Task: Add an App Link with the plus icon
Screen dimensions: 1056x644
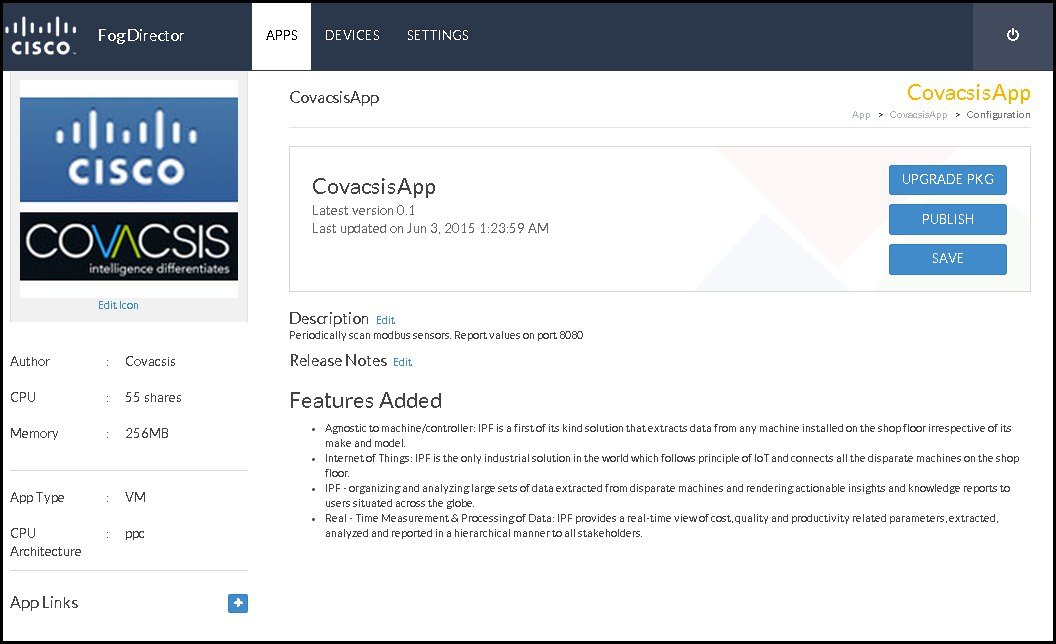Action: tap(238, 603)
